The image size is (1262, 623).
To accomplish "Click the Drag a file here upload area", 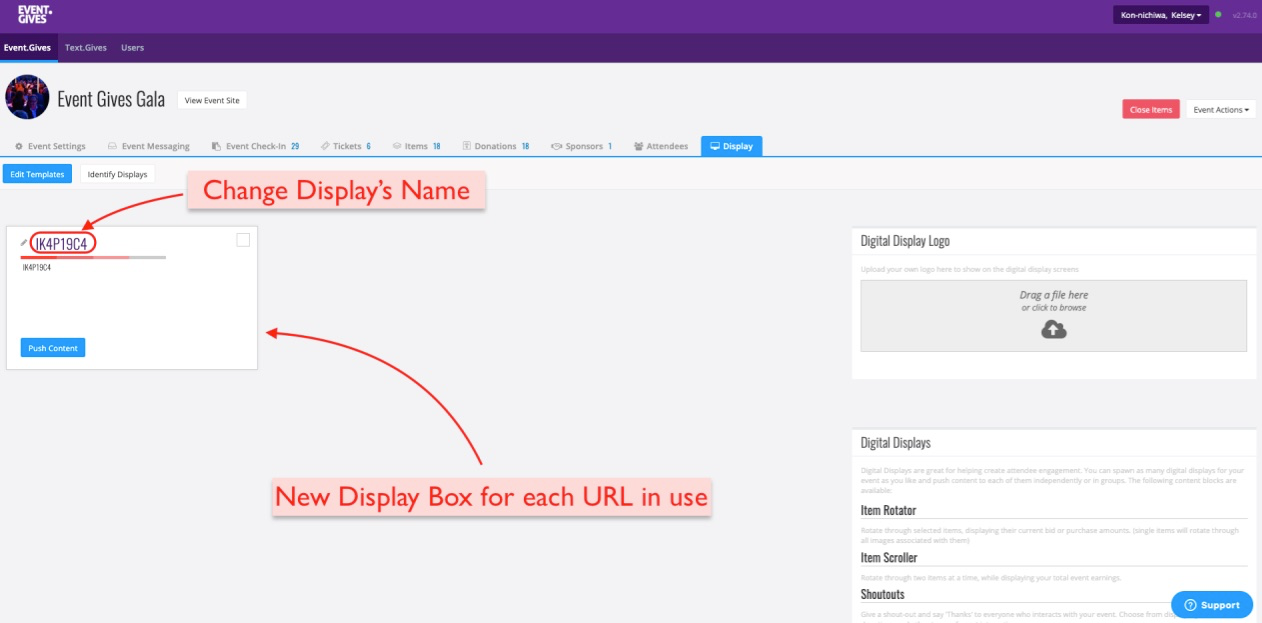I will (1053, 315).
